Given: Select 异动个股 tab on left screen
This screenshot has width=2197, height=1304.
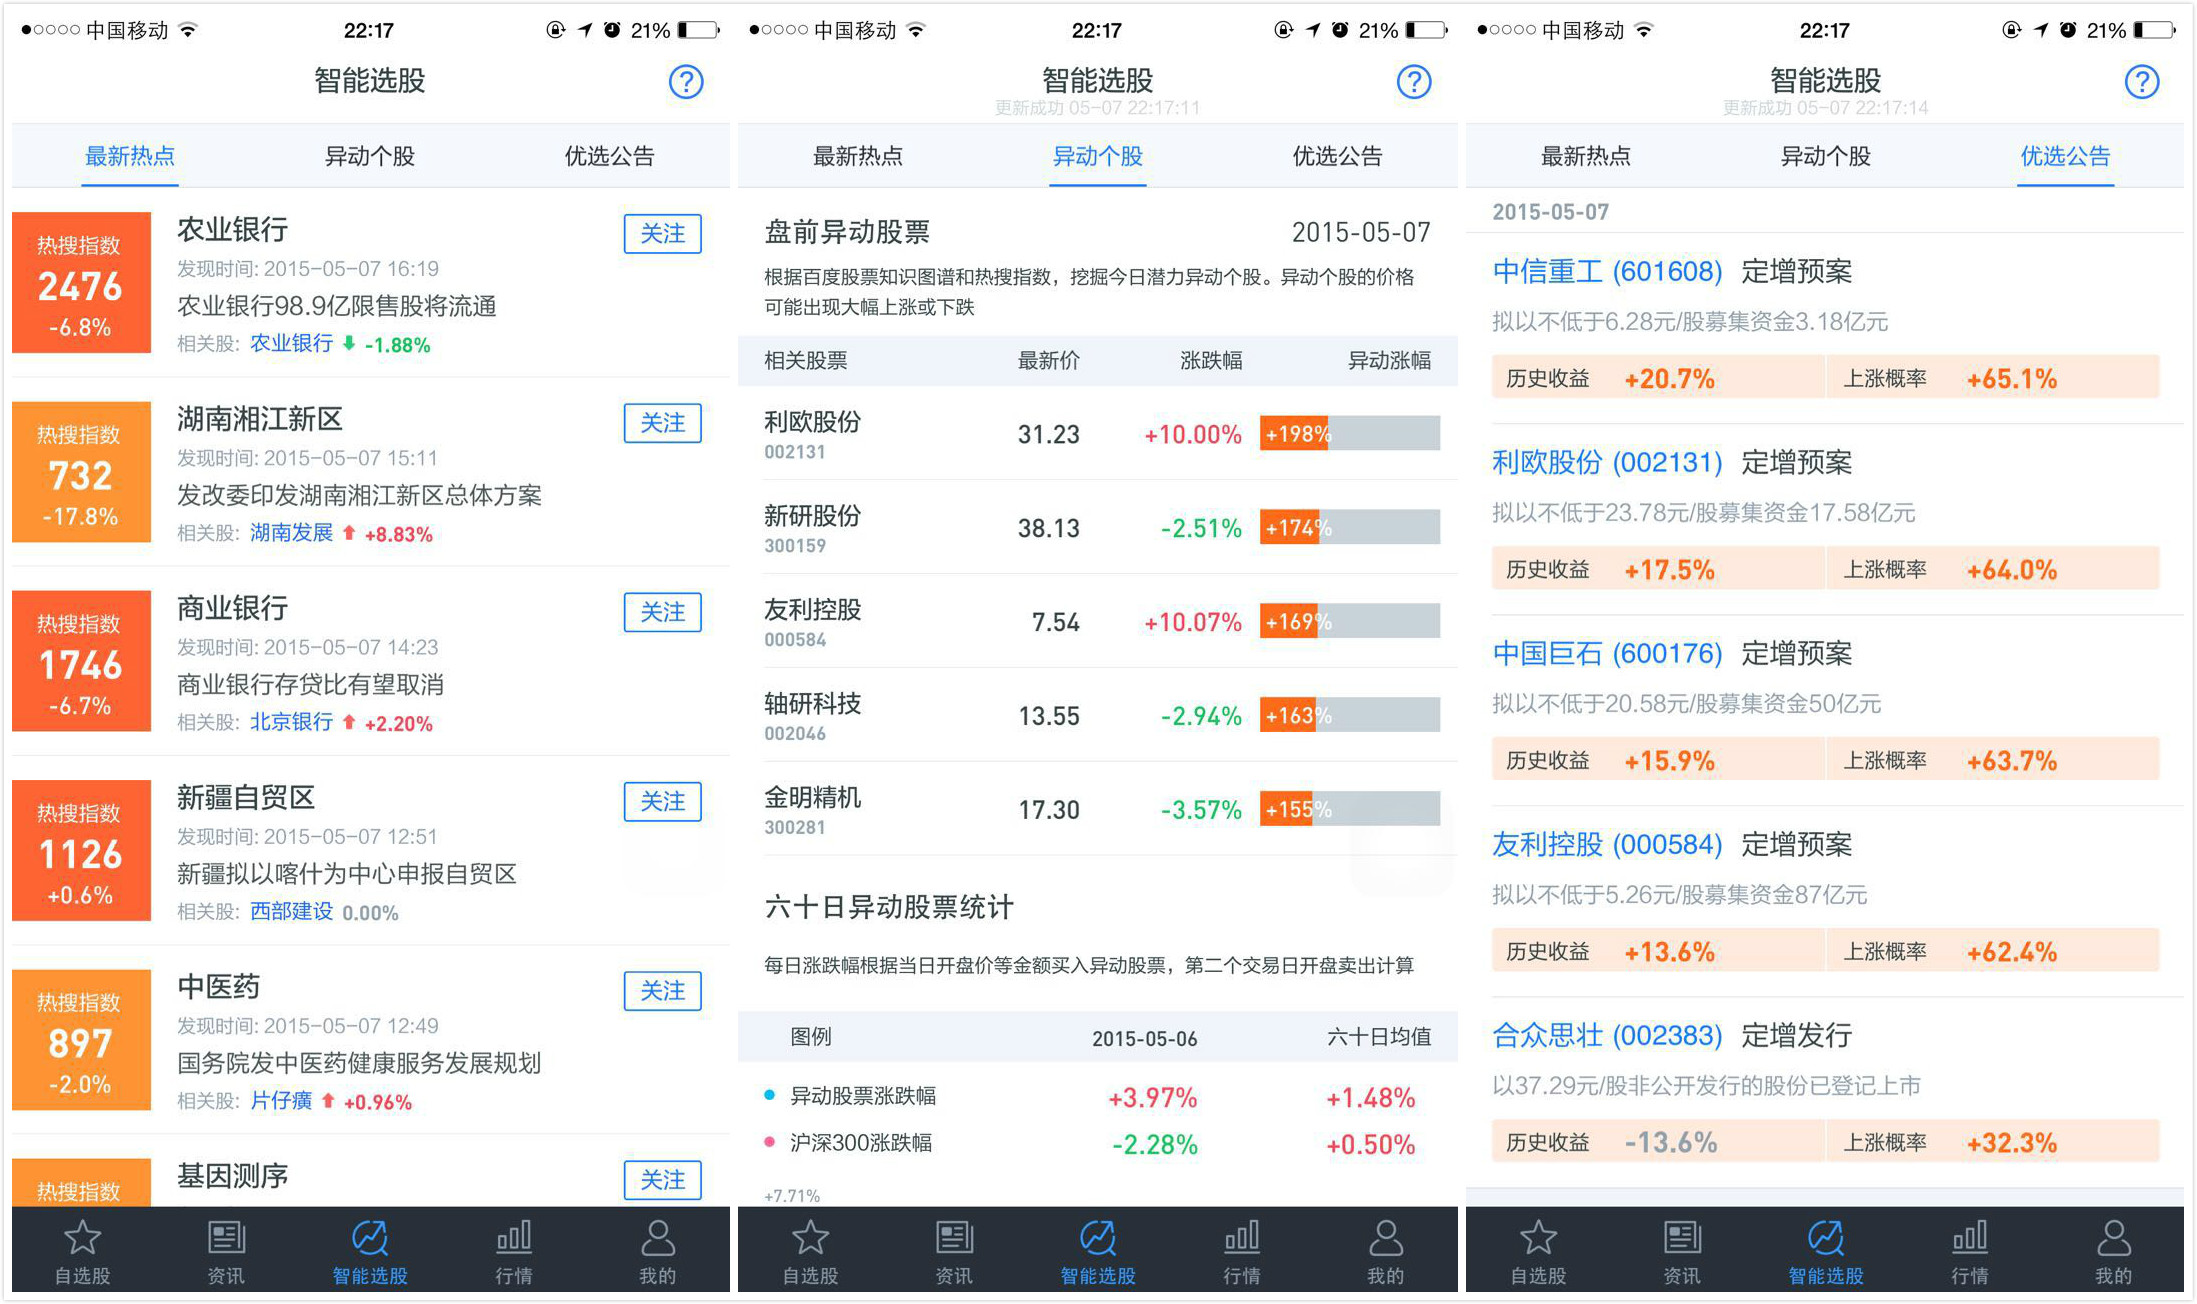Looking at the screenshot, I should (x=370, y=156).
